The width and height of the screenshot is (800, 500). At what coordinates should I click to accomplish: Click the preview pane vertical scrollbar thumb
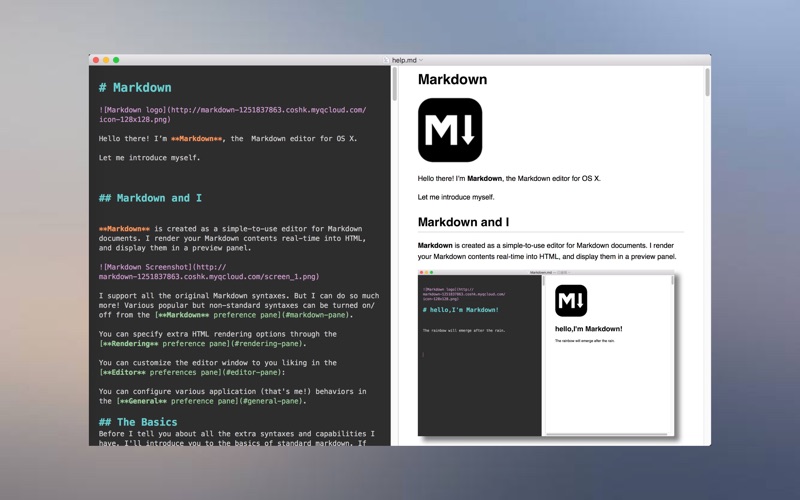[x=707, y=82]
